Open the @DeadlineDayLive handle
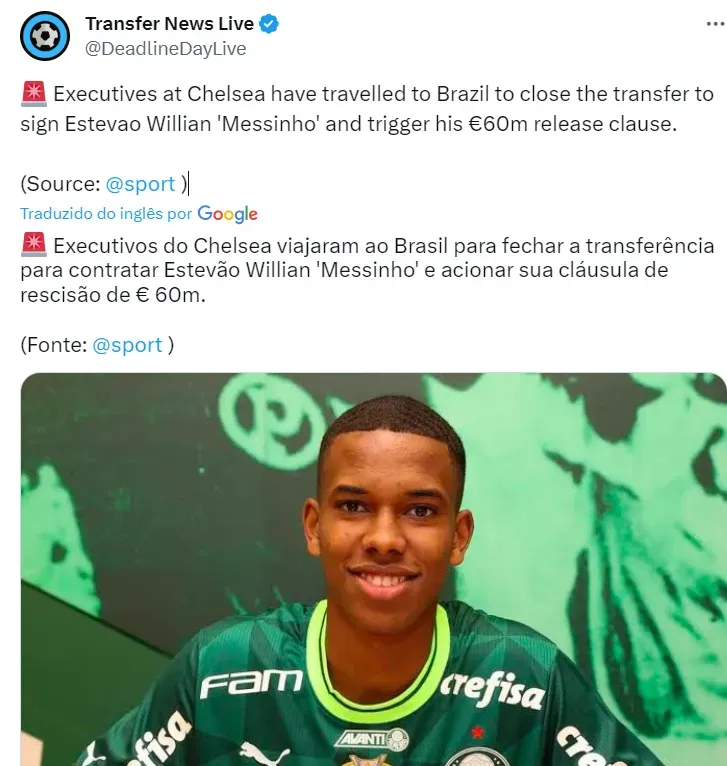727x766 pixels. coord(166,49)
